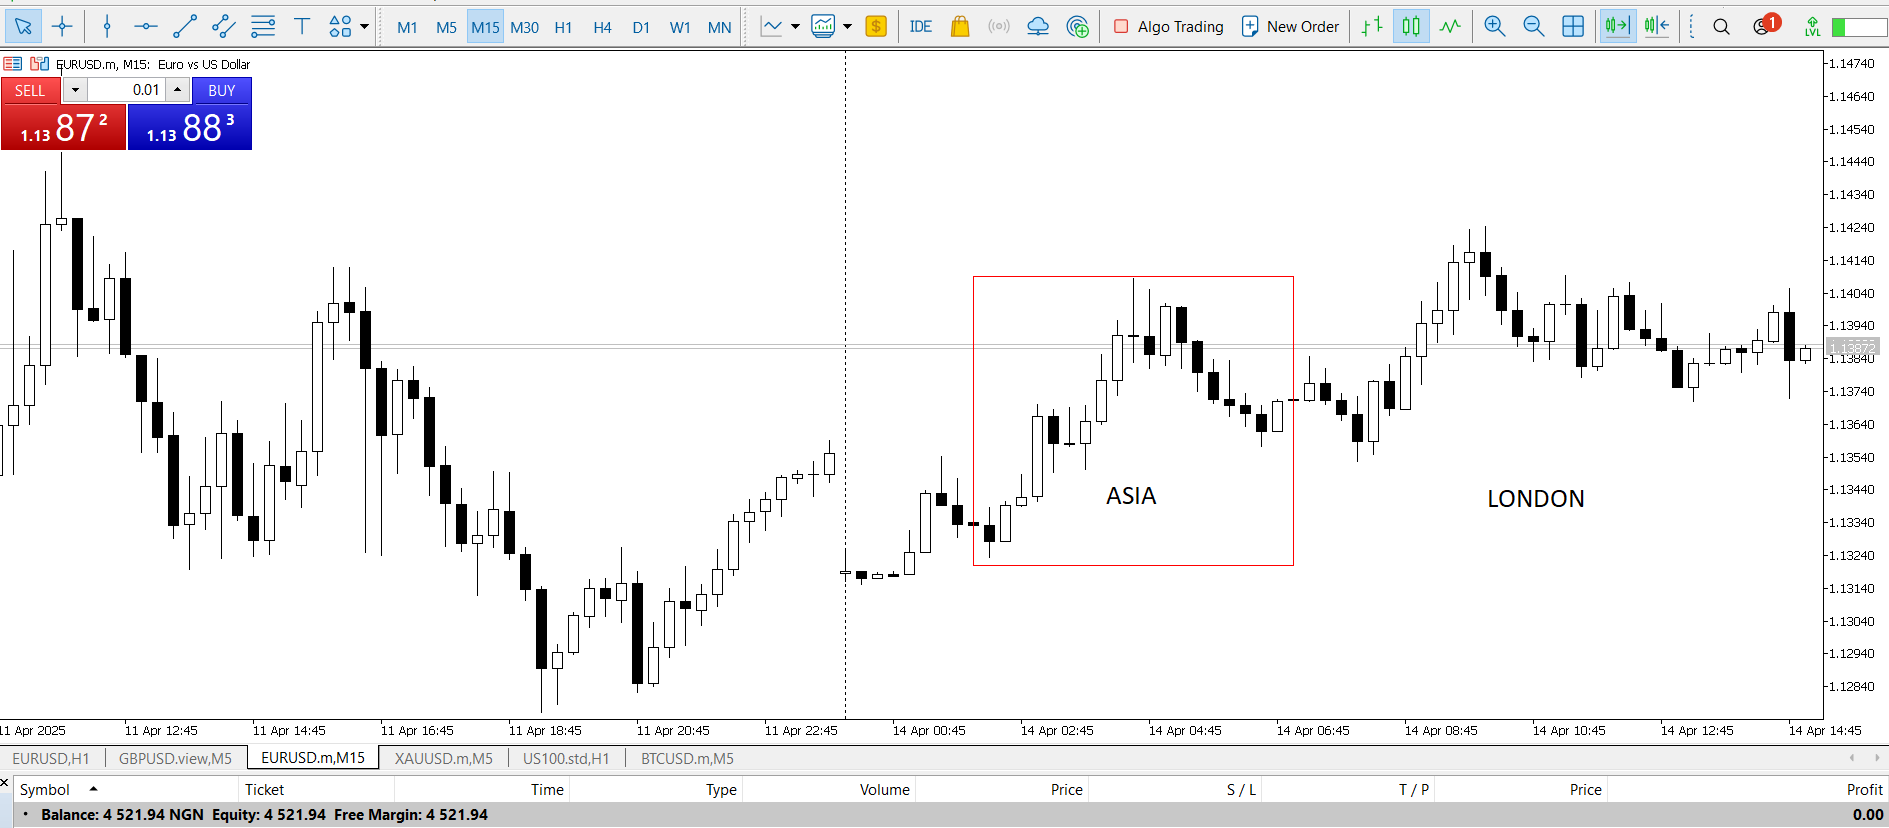Select the horizontal line tool

[146, 27]
